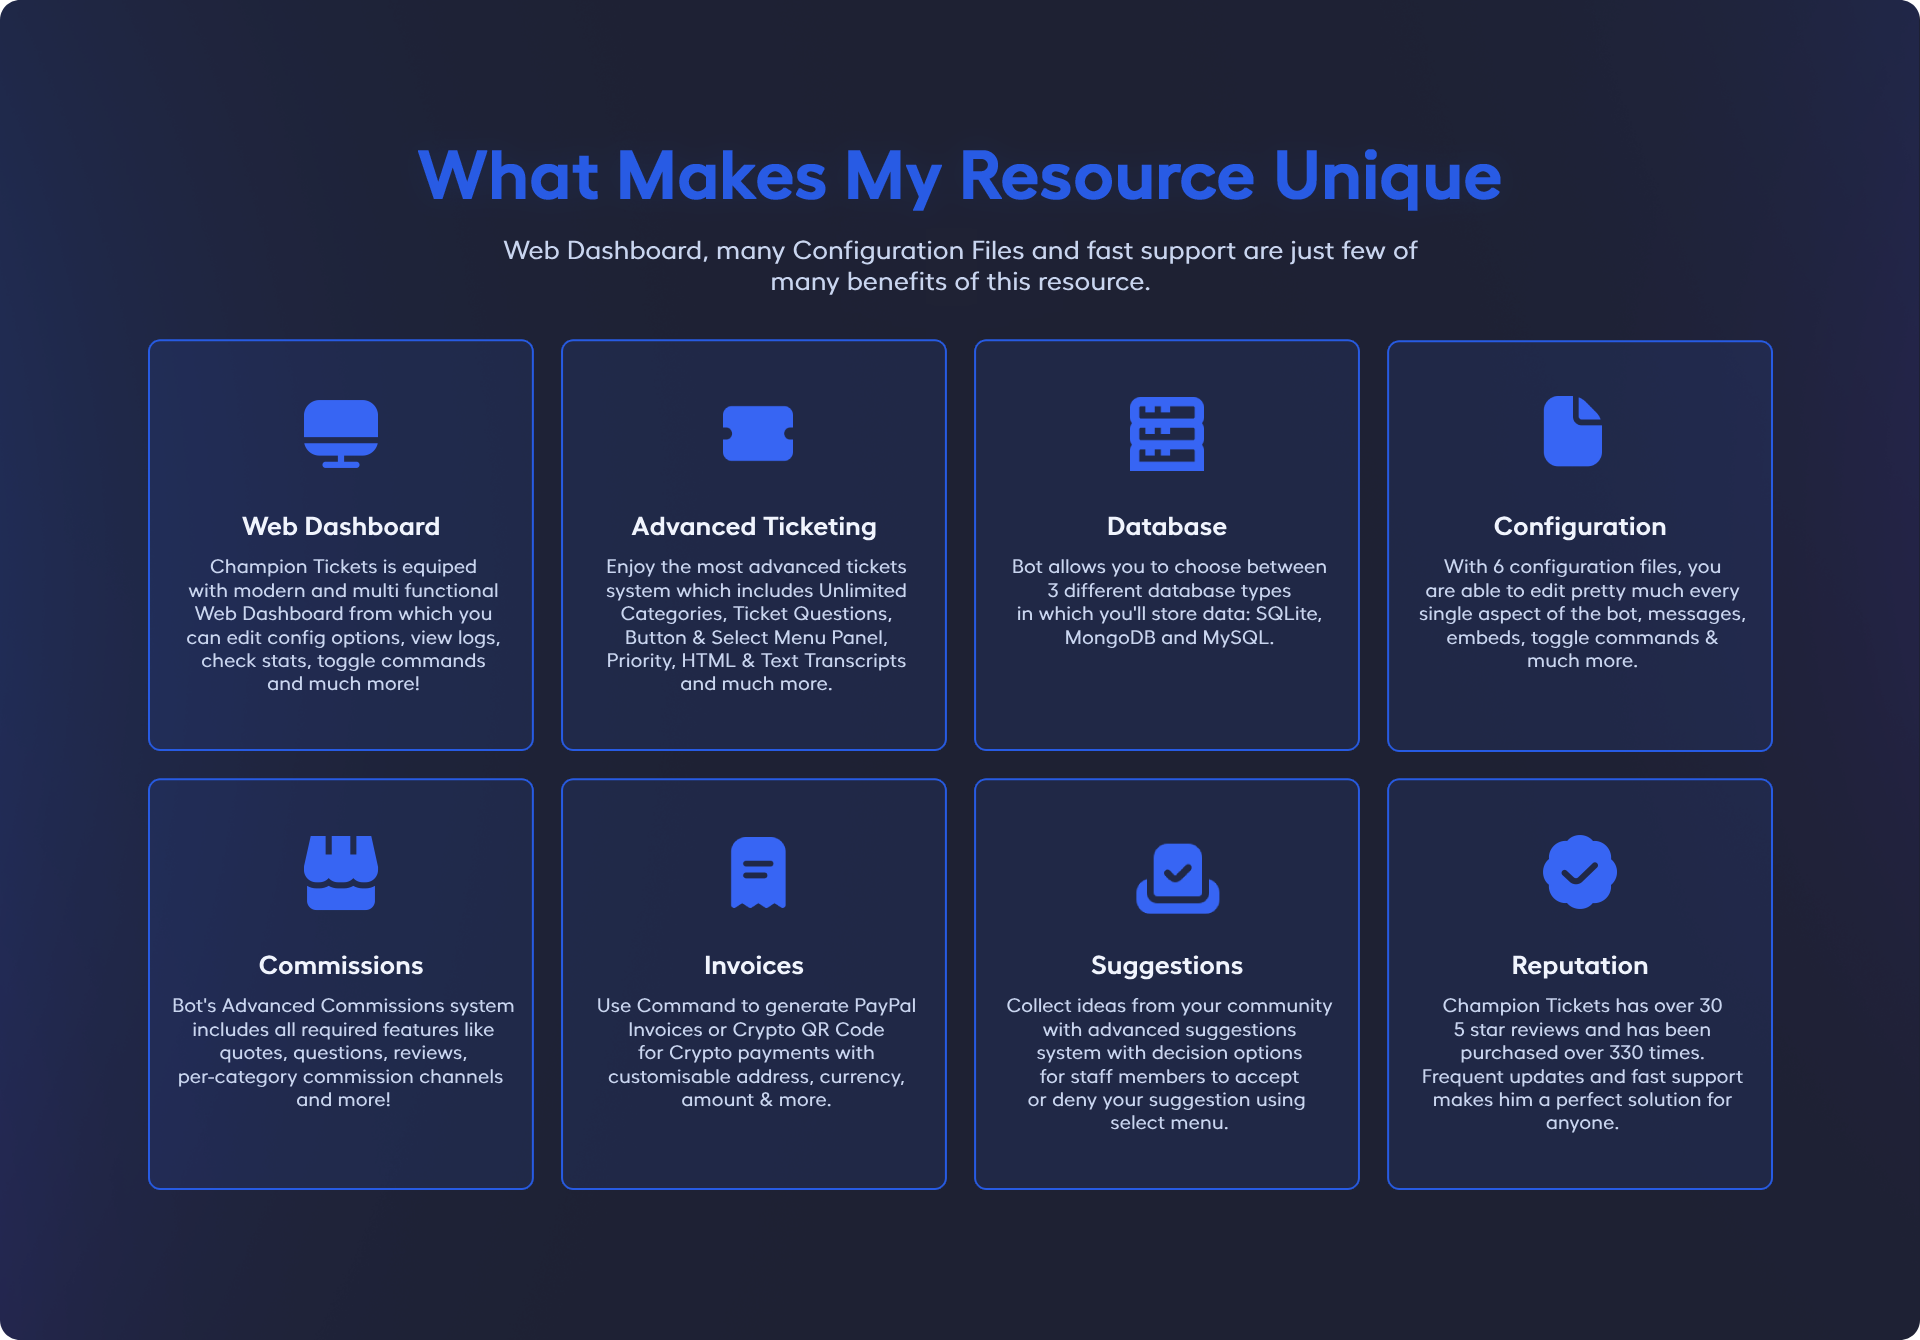Open the Invoices heading
Image resolution: width=1920 pixels, height=1340 pixels.
(x=754, y=965)
